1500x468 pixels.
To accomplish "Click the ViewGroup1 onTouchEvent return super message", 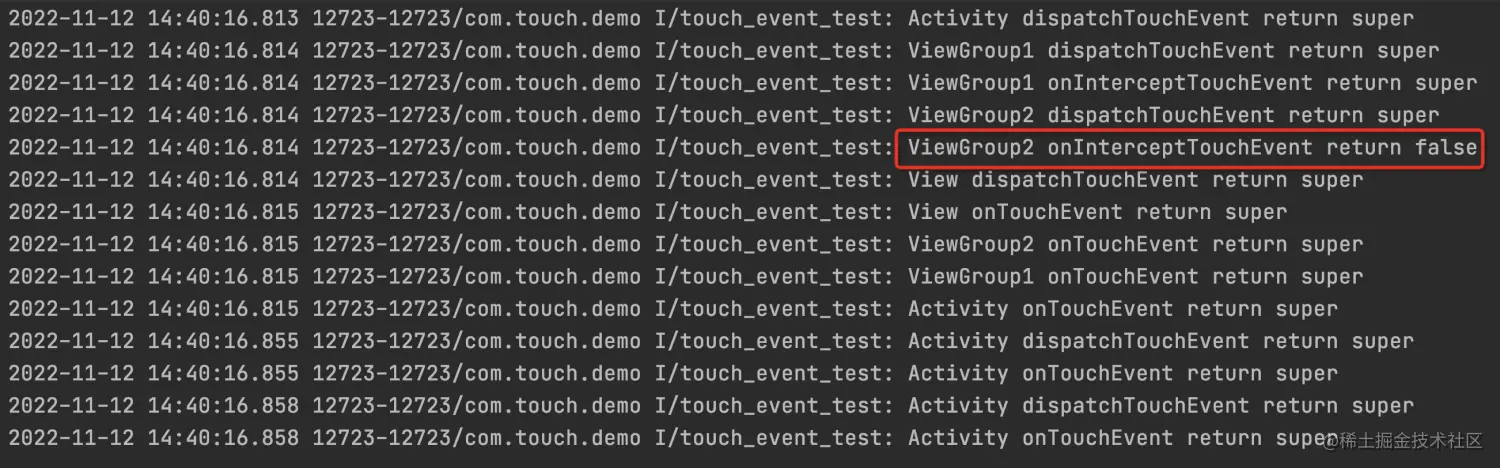I will point(1135,276).
